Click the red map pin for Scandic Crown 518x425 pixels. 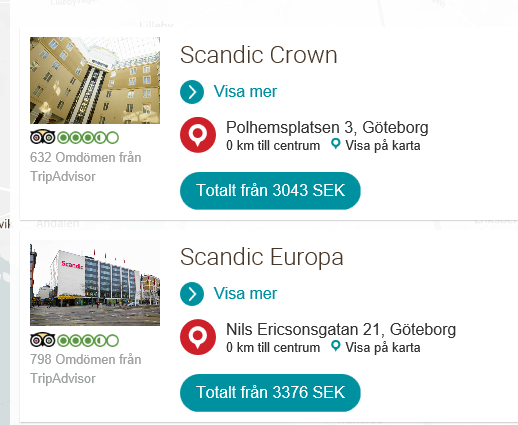point(198,135)
